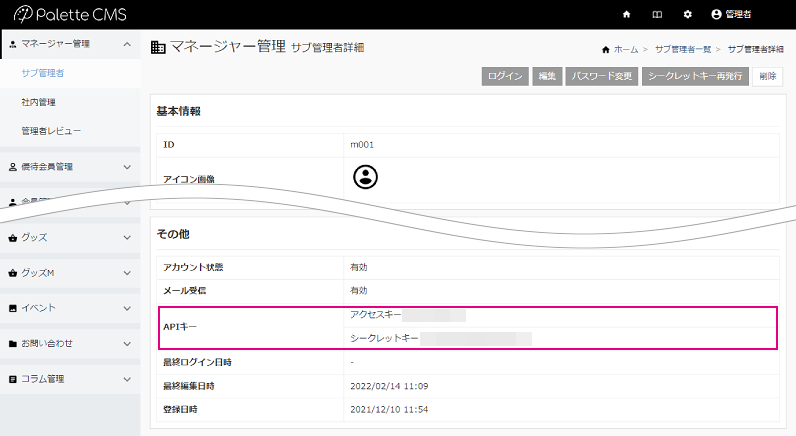Image resolution: width=796 pixels, height=436 pixels.
Task: Click the 管理者 user account icon
Action: pos(716,14)
